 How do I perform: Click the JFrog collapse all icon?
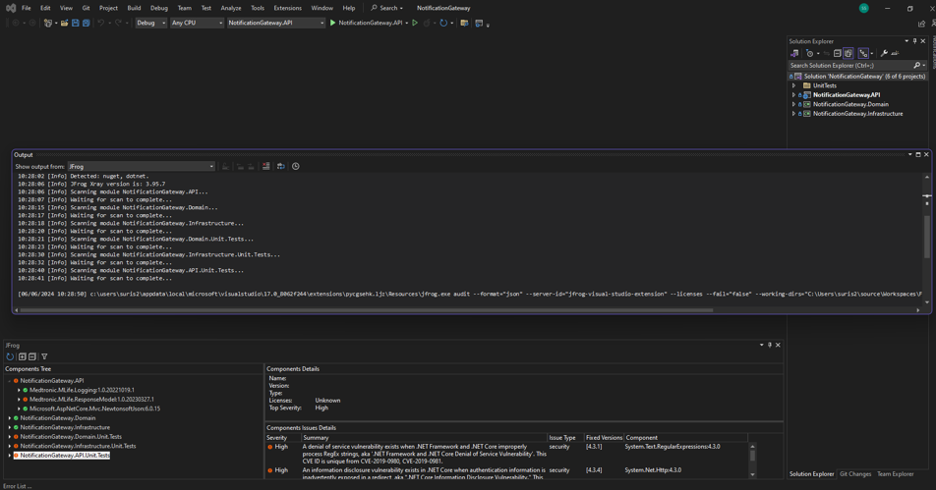pos(32,356)
